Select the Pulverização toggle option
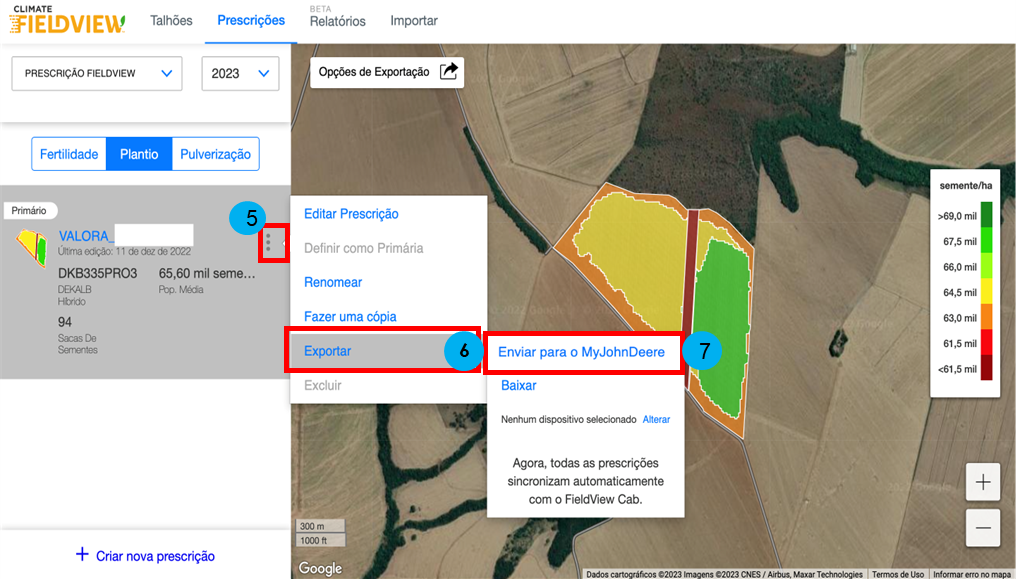Viewport: 1018px width, 579px height. point(215,154)
